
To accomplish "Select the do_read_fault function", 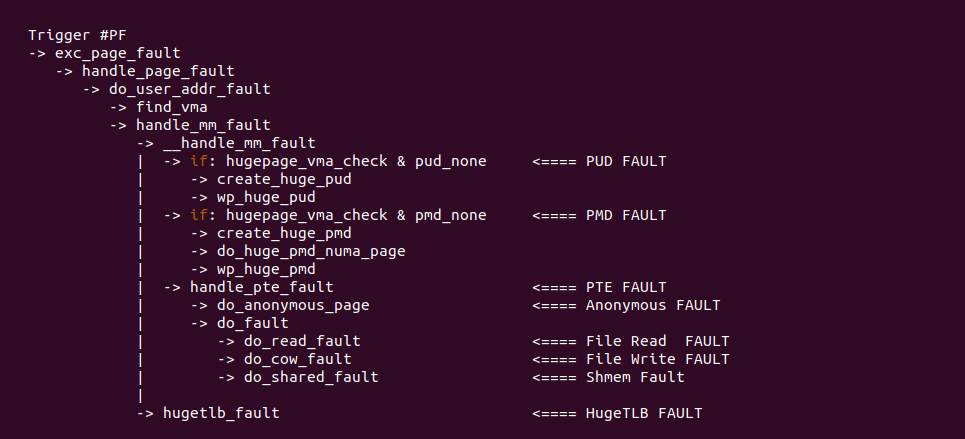I will click(x=302, y=341).
